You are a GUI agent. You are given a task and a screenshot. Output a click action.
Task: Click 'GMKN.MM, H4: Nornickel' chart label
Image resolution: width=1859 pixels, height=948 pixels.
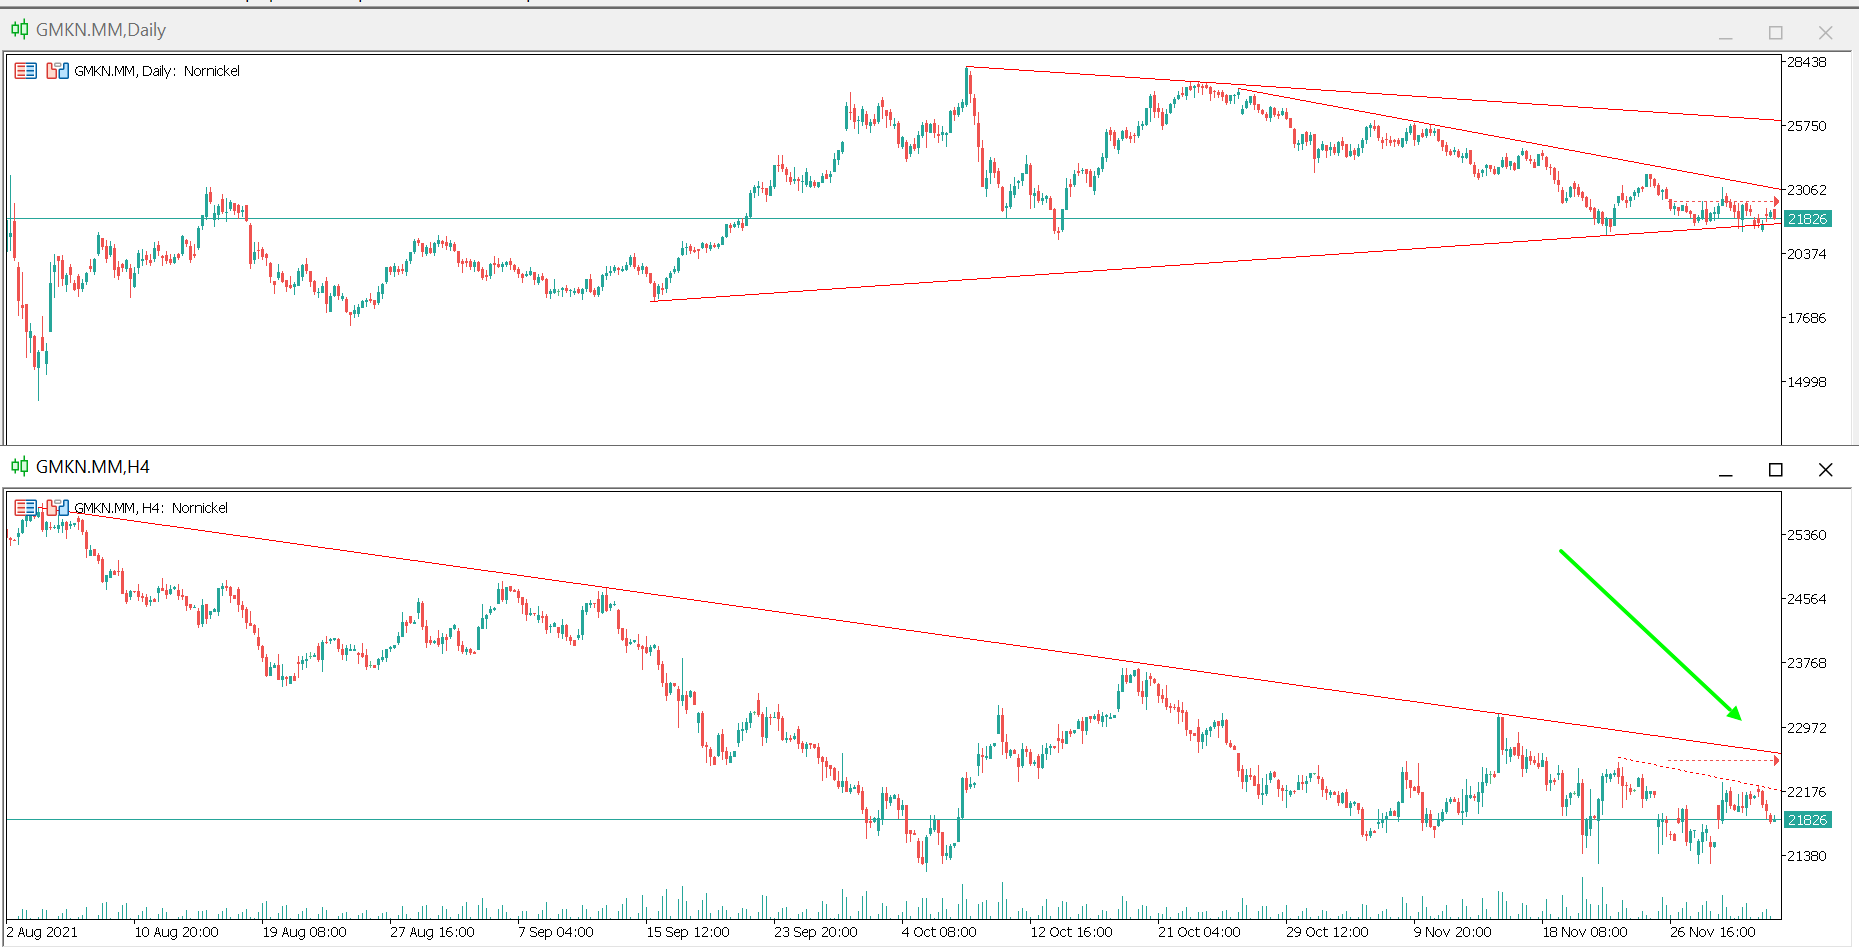point(151,508)
